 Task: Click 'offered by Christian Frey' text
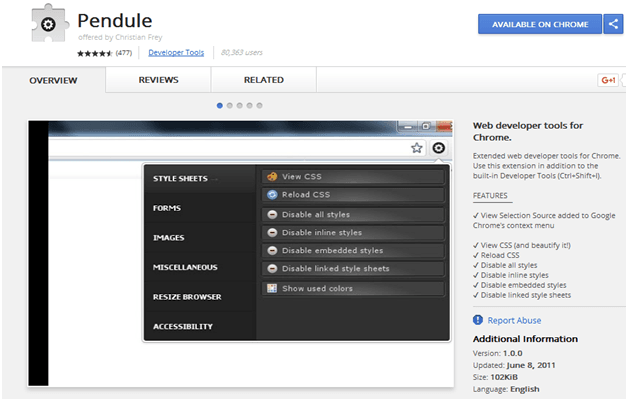(x=120, y=37)
